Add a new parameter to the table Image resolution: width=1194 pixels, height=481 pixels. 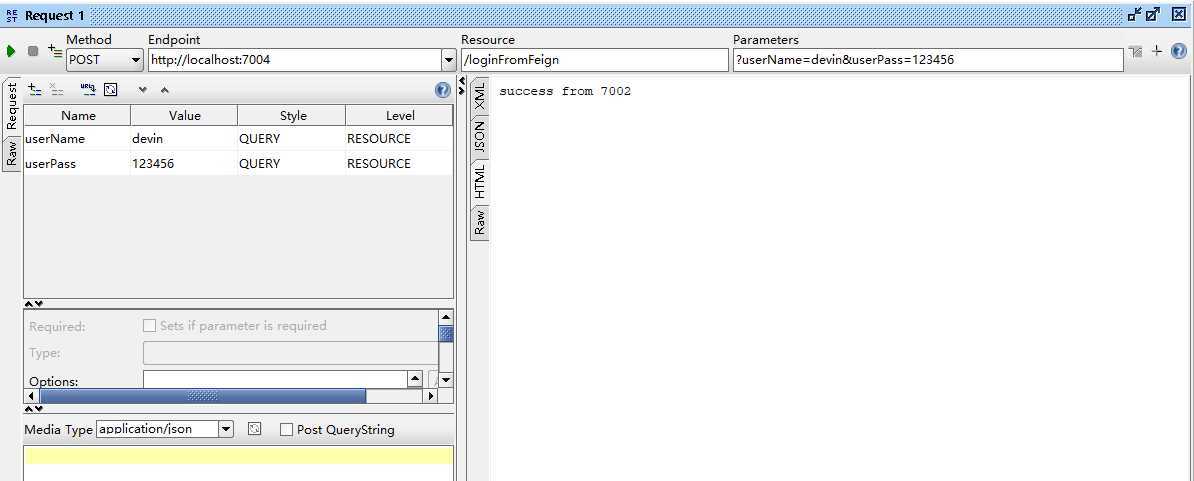point(34,90)
